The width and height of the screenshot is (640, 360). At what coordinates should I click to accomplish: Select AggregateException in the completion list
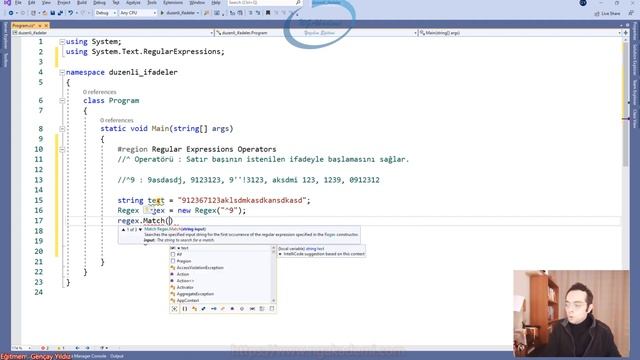(x=220, y=294)
